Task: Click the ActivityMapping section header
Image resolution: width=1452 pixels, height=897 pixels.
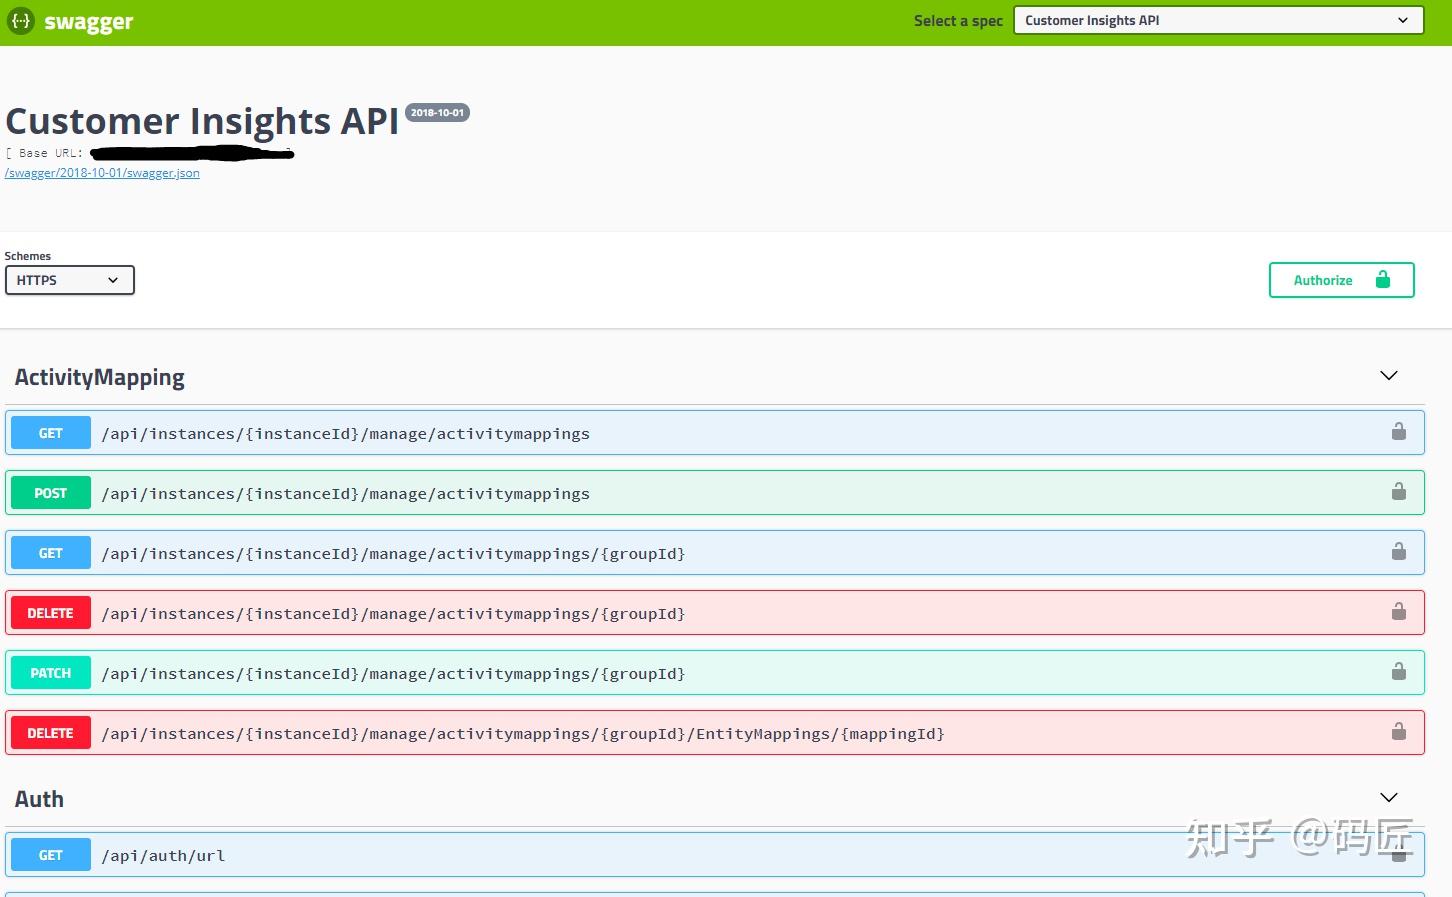Action: tap(99, 377)
